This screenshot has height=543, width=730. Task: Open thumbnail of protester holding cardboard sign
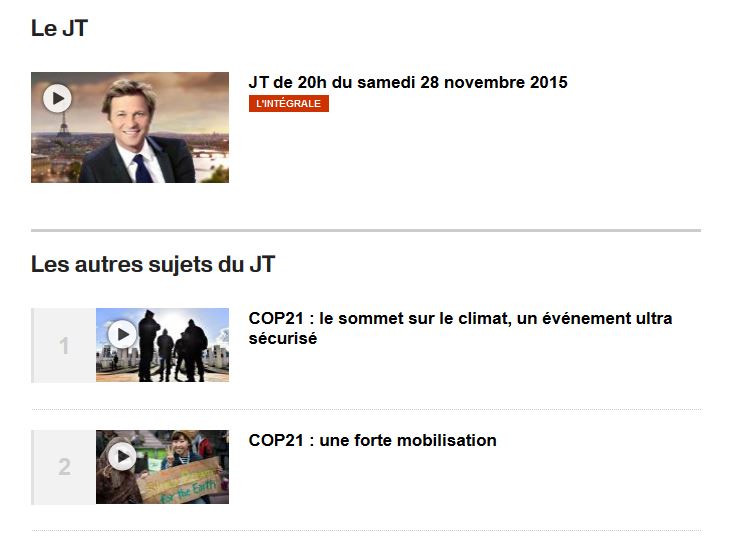(162, 467)
